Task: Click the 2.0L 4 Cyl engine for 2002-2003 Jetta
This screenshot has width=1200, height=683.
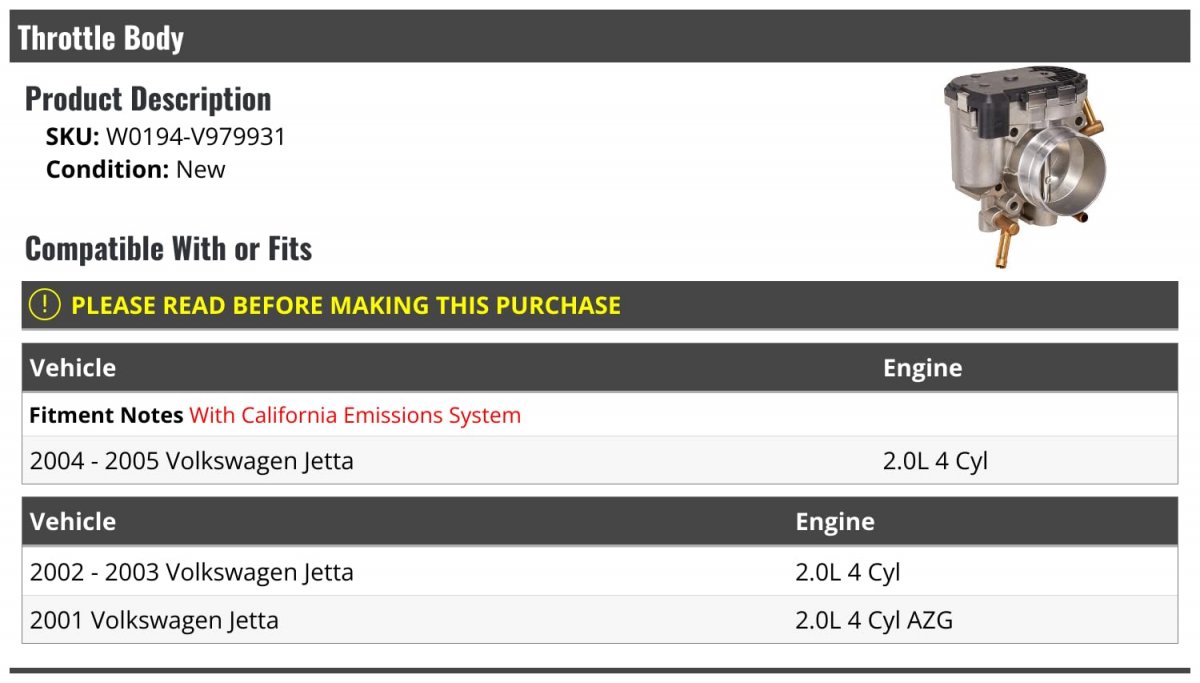Action: (848, 573)
